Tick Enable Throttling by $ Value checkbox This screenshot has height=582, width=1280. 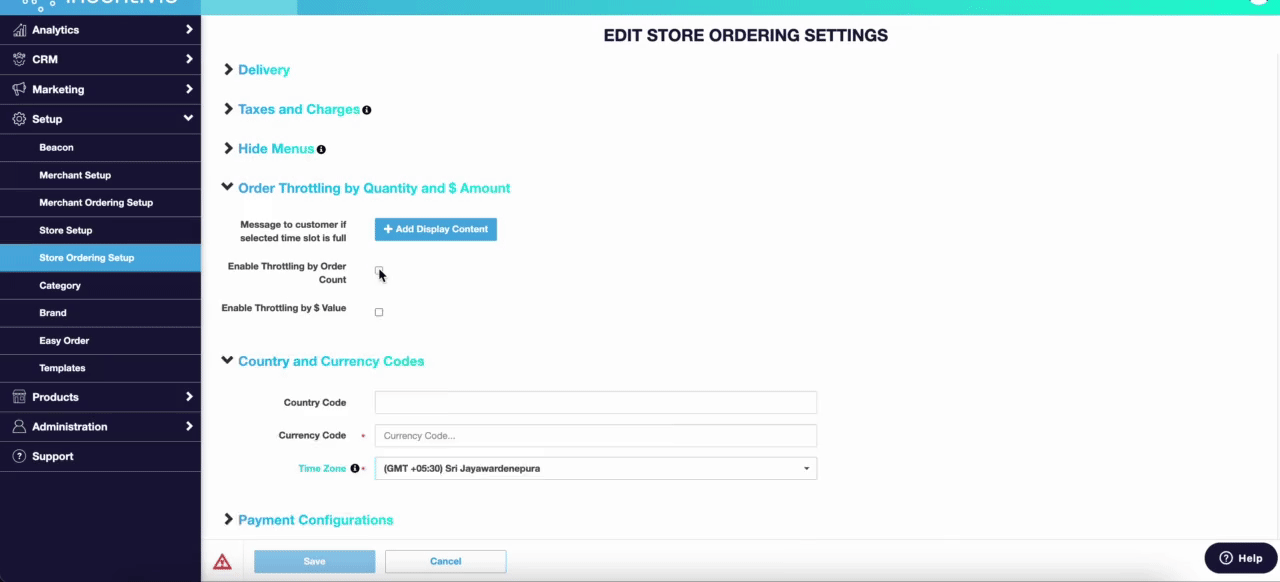pyautogui.click(x=379, y=312)
